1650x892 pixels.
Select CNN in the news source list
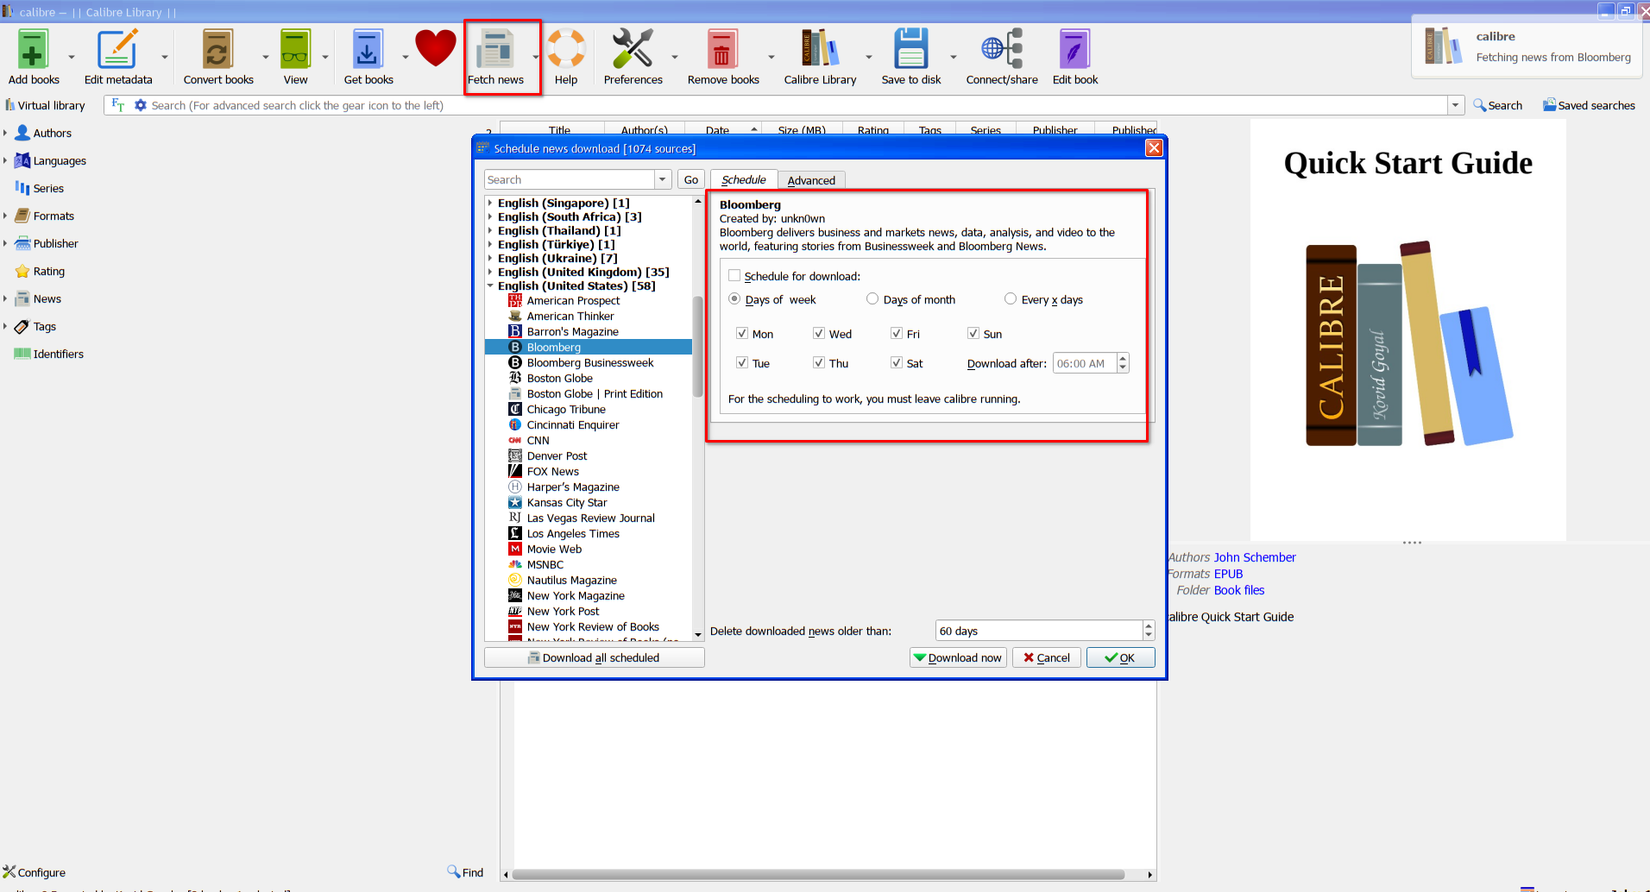point(538,440)
